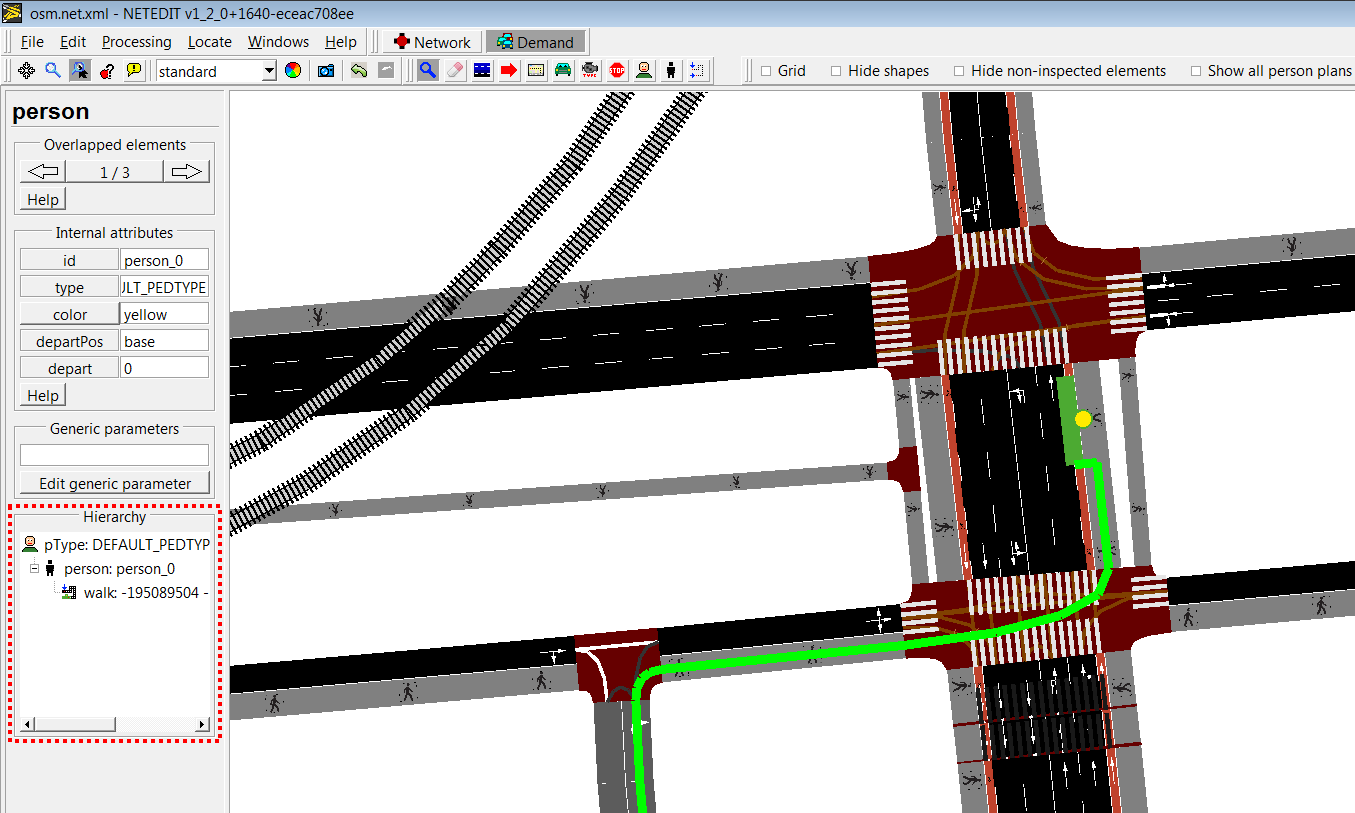Switch to Network mode

pos(431,42)
